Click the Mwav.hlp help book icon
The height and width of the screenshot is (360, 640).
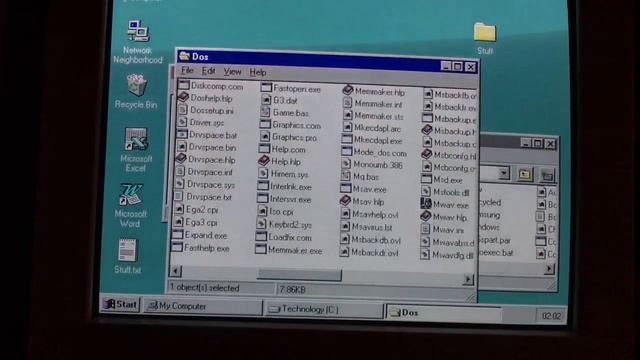pyautogui.click(x=426, y=216)
